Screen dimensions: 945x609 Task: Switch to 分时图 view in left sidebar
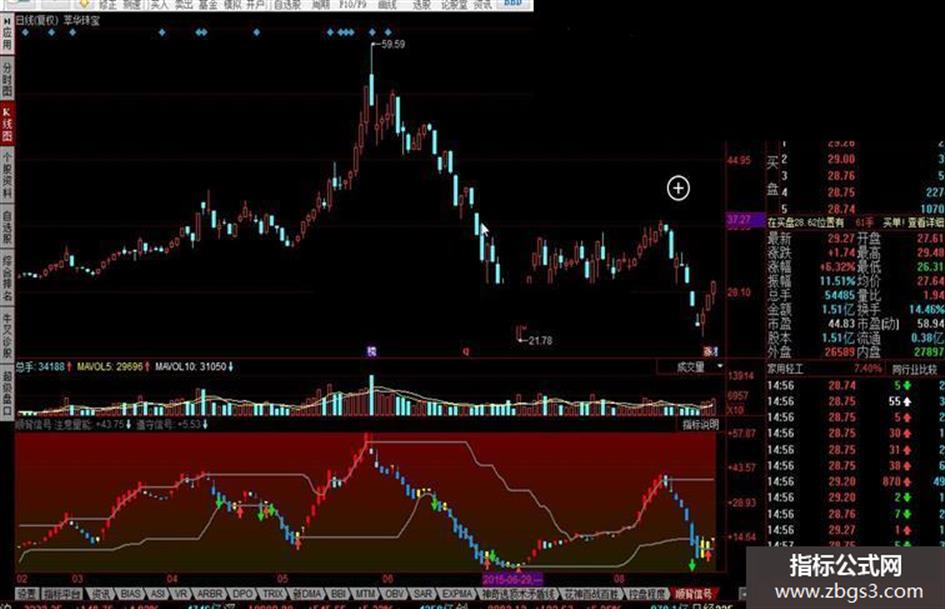click(x=7, y=79)
